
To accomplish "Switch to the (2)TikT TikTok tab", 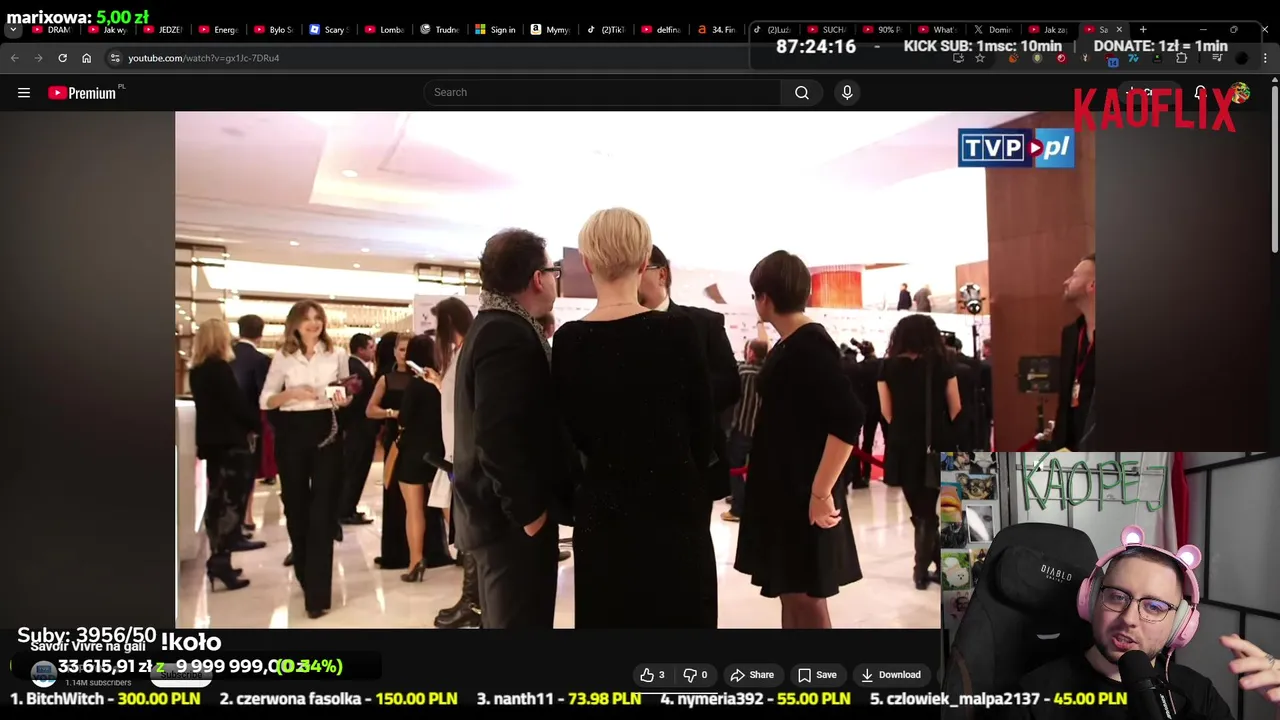I will click(x=605, y=30).
